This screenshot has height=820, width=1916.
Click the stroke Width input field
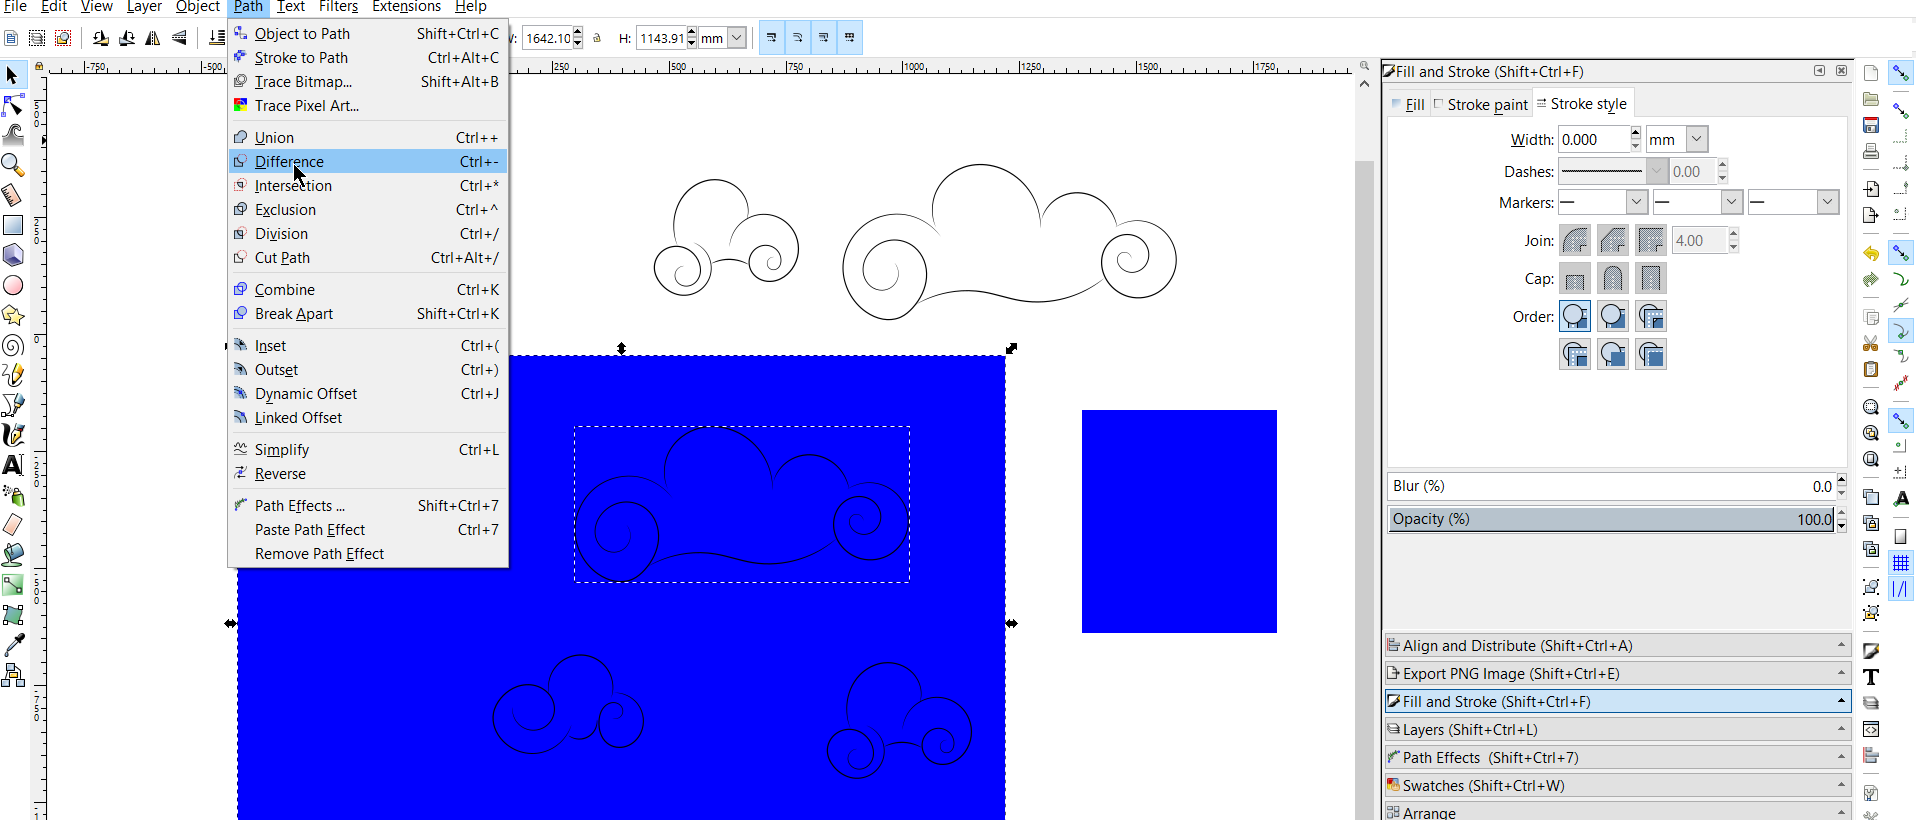click(x=1593, y=139)
